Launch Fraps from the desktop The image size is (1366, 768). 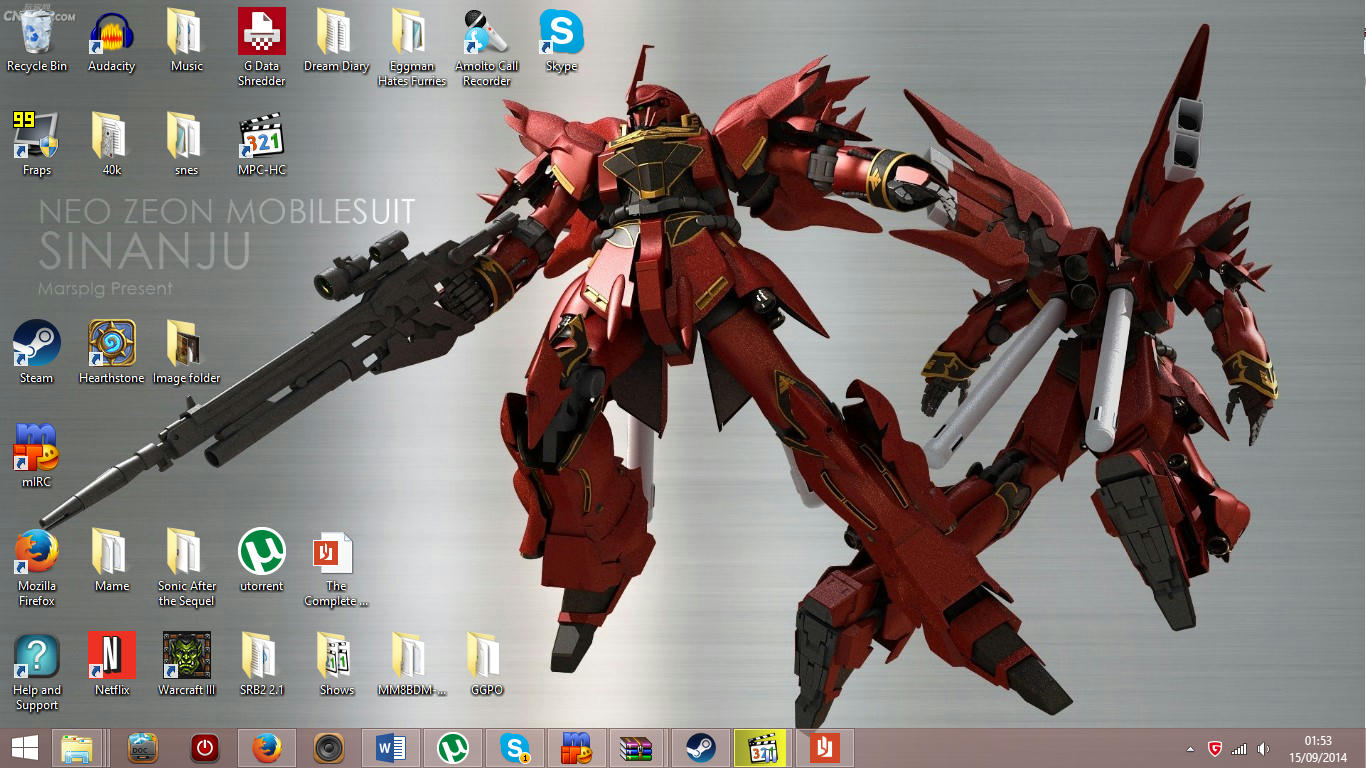tap(37, 145)
